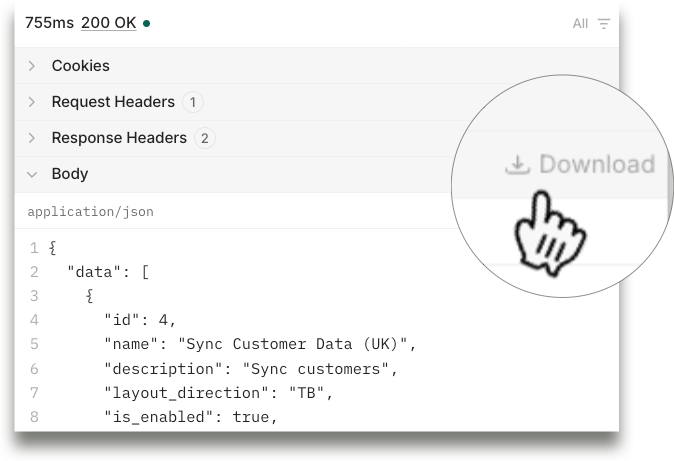Click the green status dot indicator
The width and height of the screenshot is (674, 461).
(x=147, y=24)
